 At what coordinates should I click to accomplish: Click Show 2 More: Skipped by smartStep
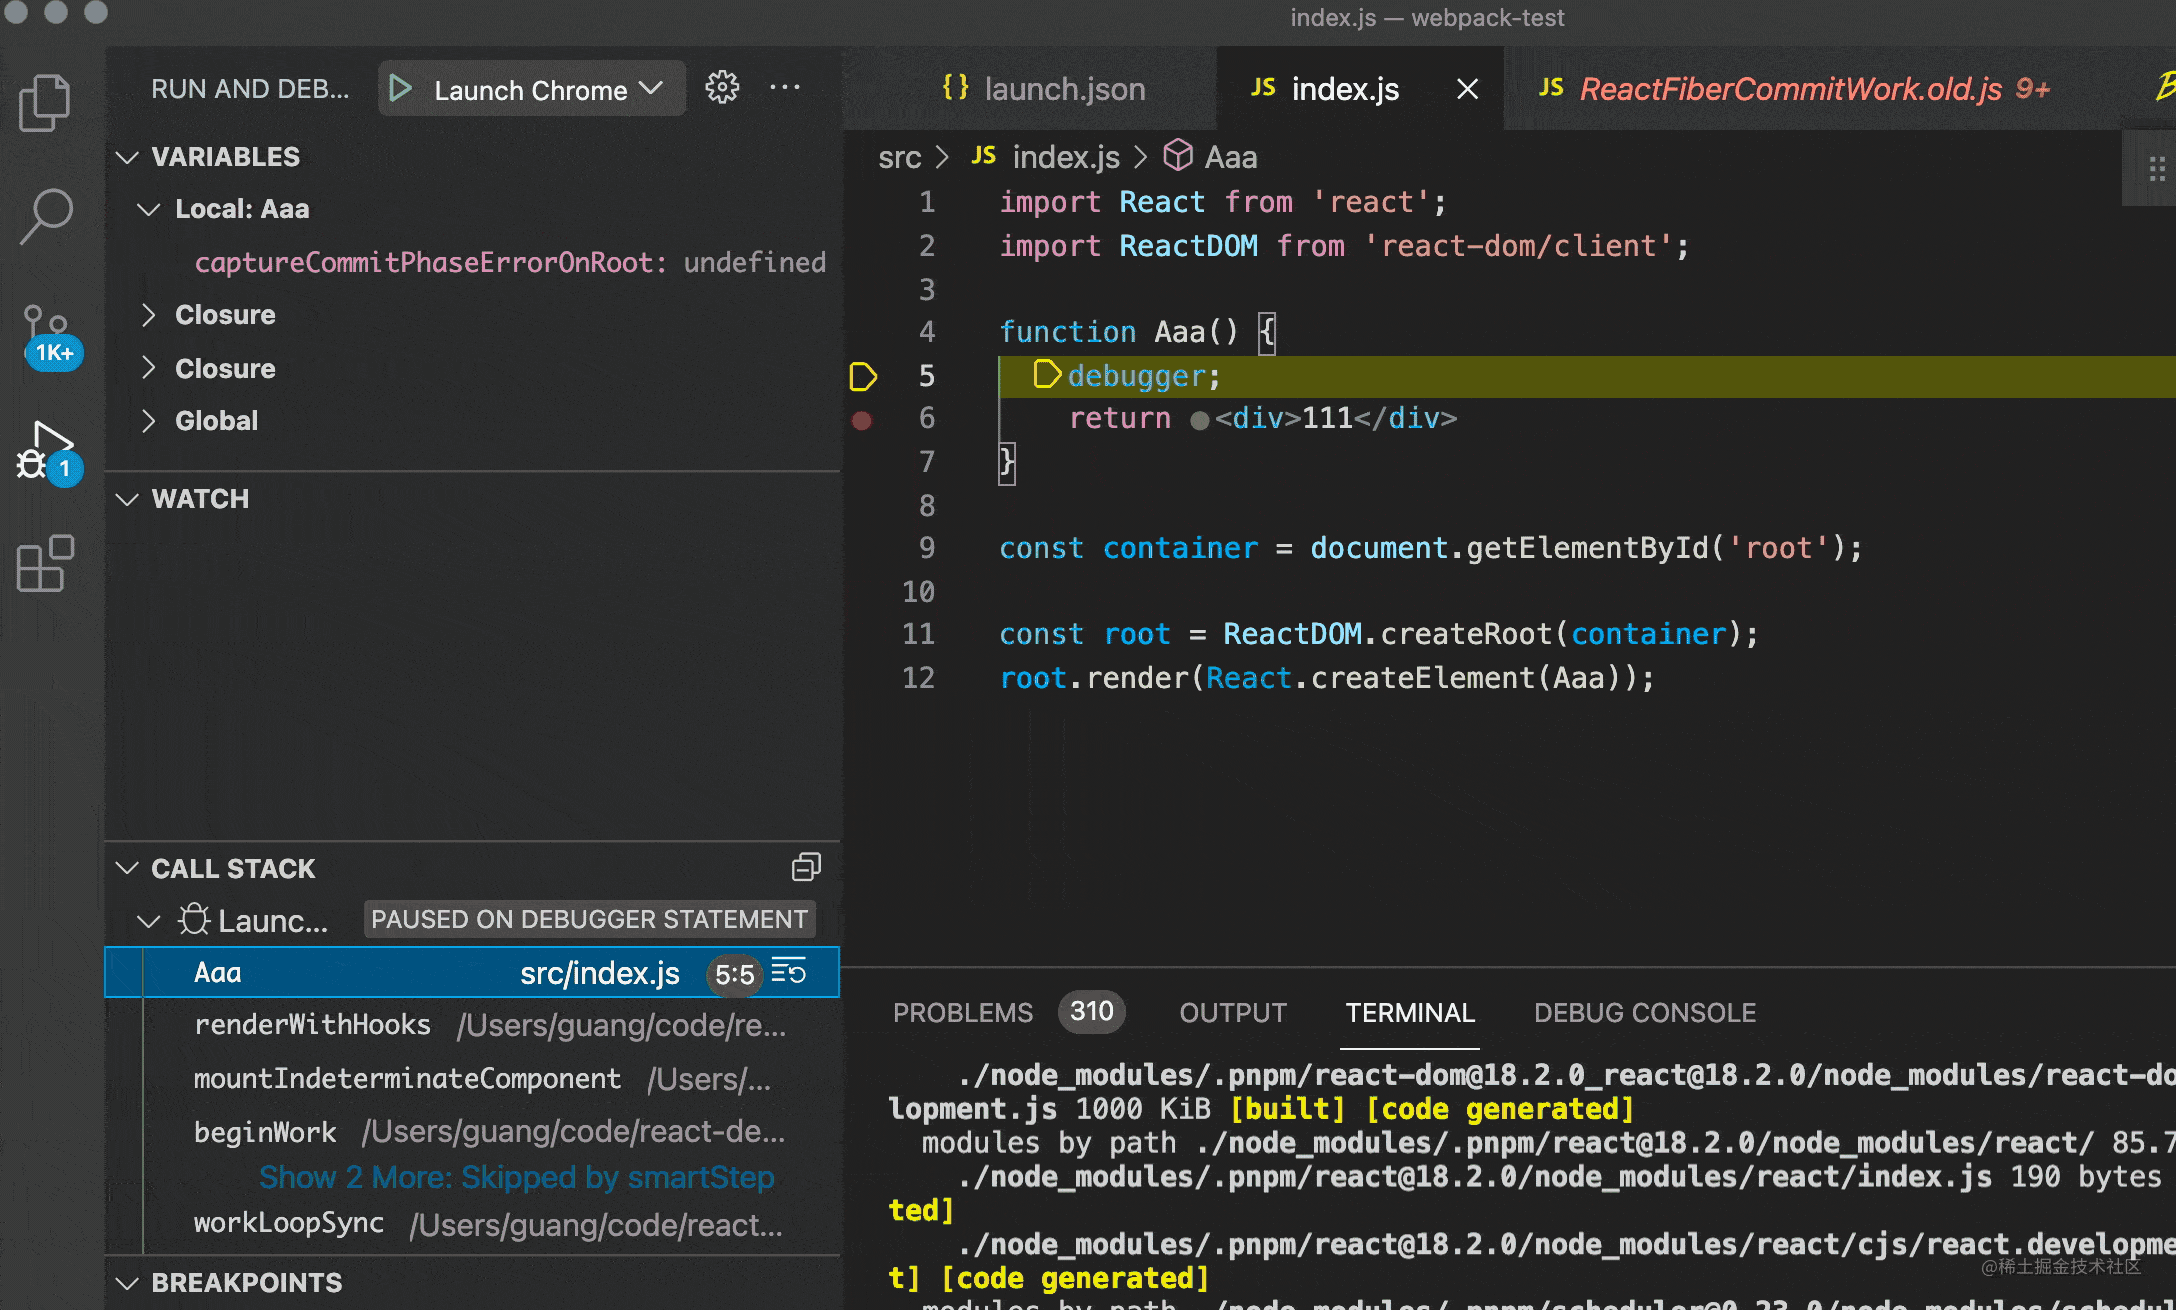pos(516,1177)
